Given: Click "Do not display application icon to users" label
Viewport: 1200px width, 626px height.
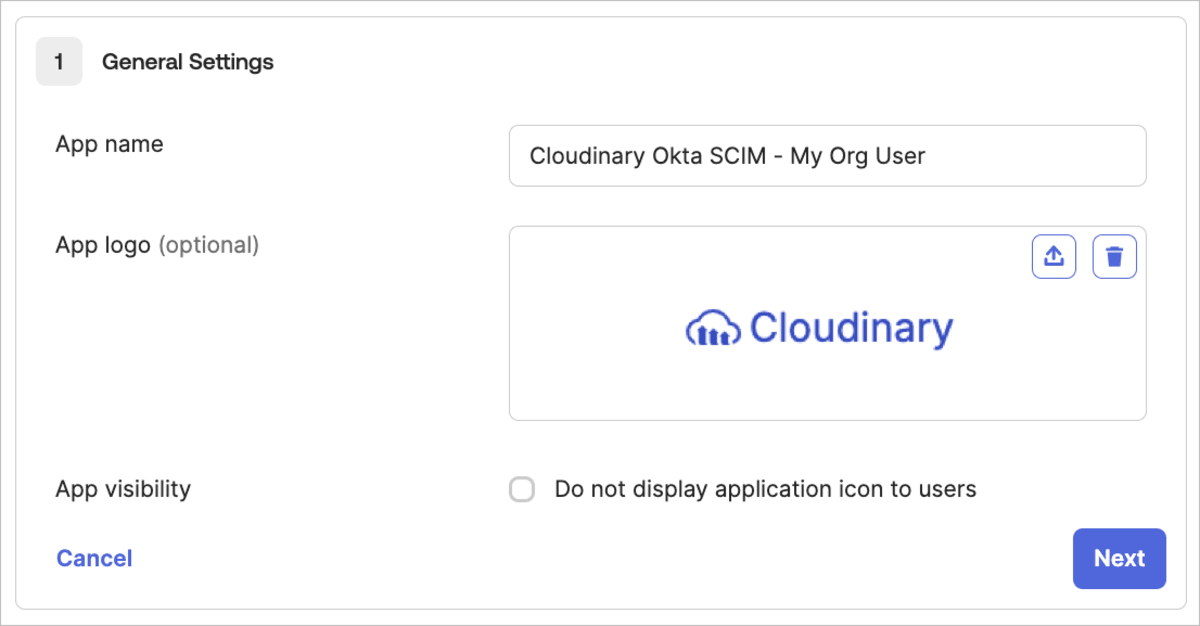Looking at the screenshot, I should pos(765,489).
